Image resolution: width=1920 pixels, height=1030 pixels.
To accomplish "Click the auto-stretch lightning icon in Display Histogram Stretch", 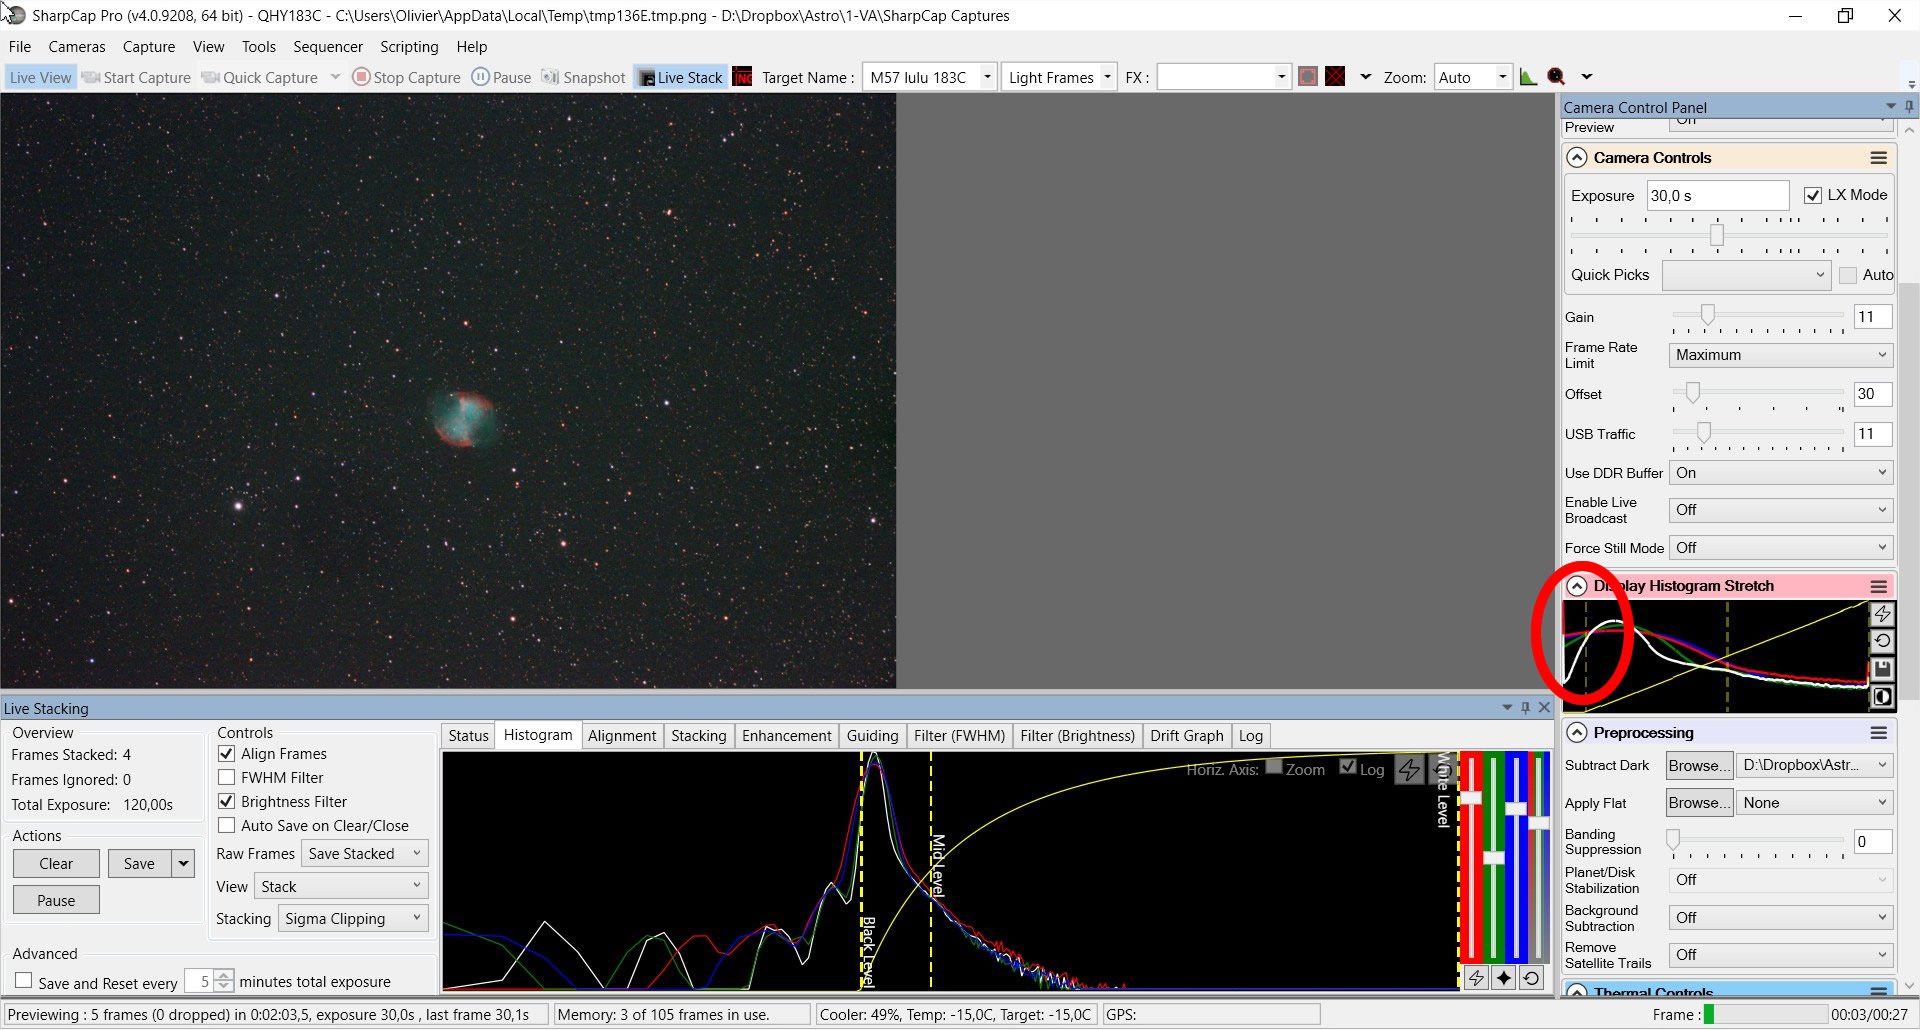I will pos(1882,614).
